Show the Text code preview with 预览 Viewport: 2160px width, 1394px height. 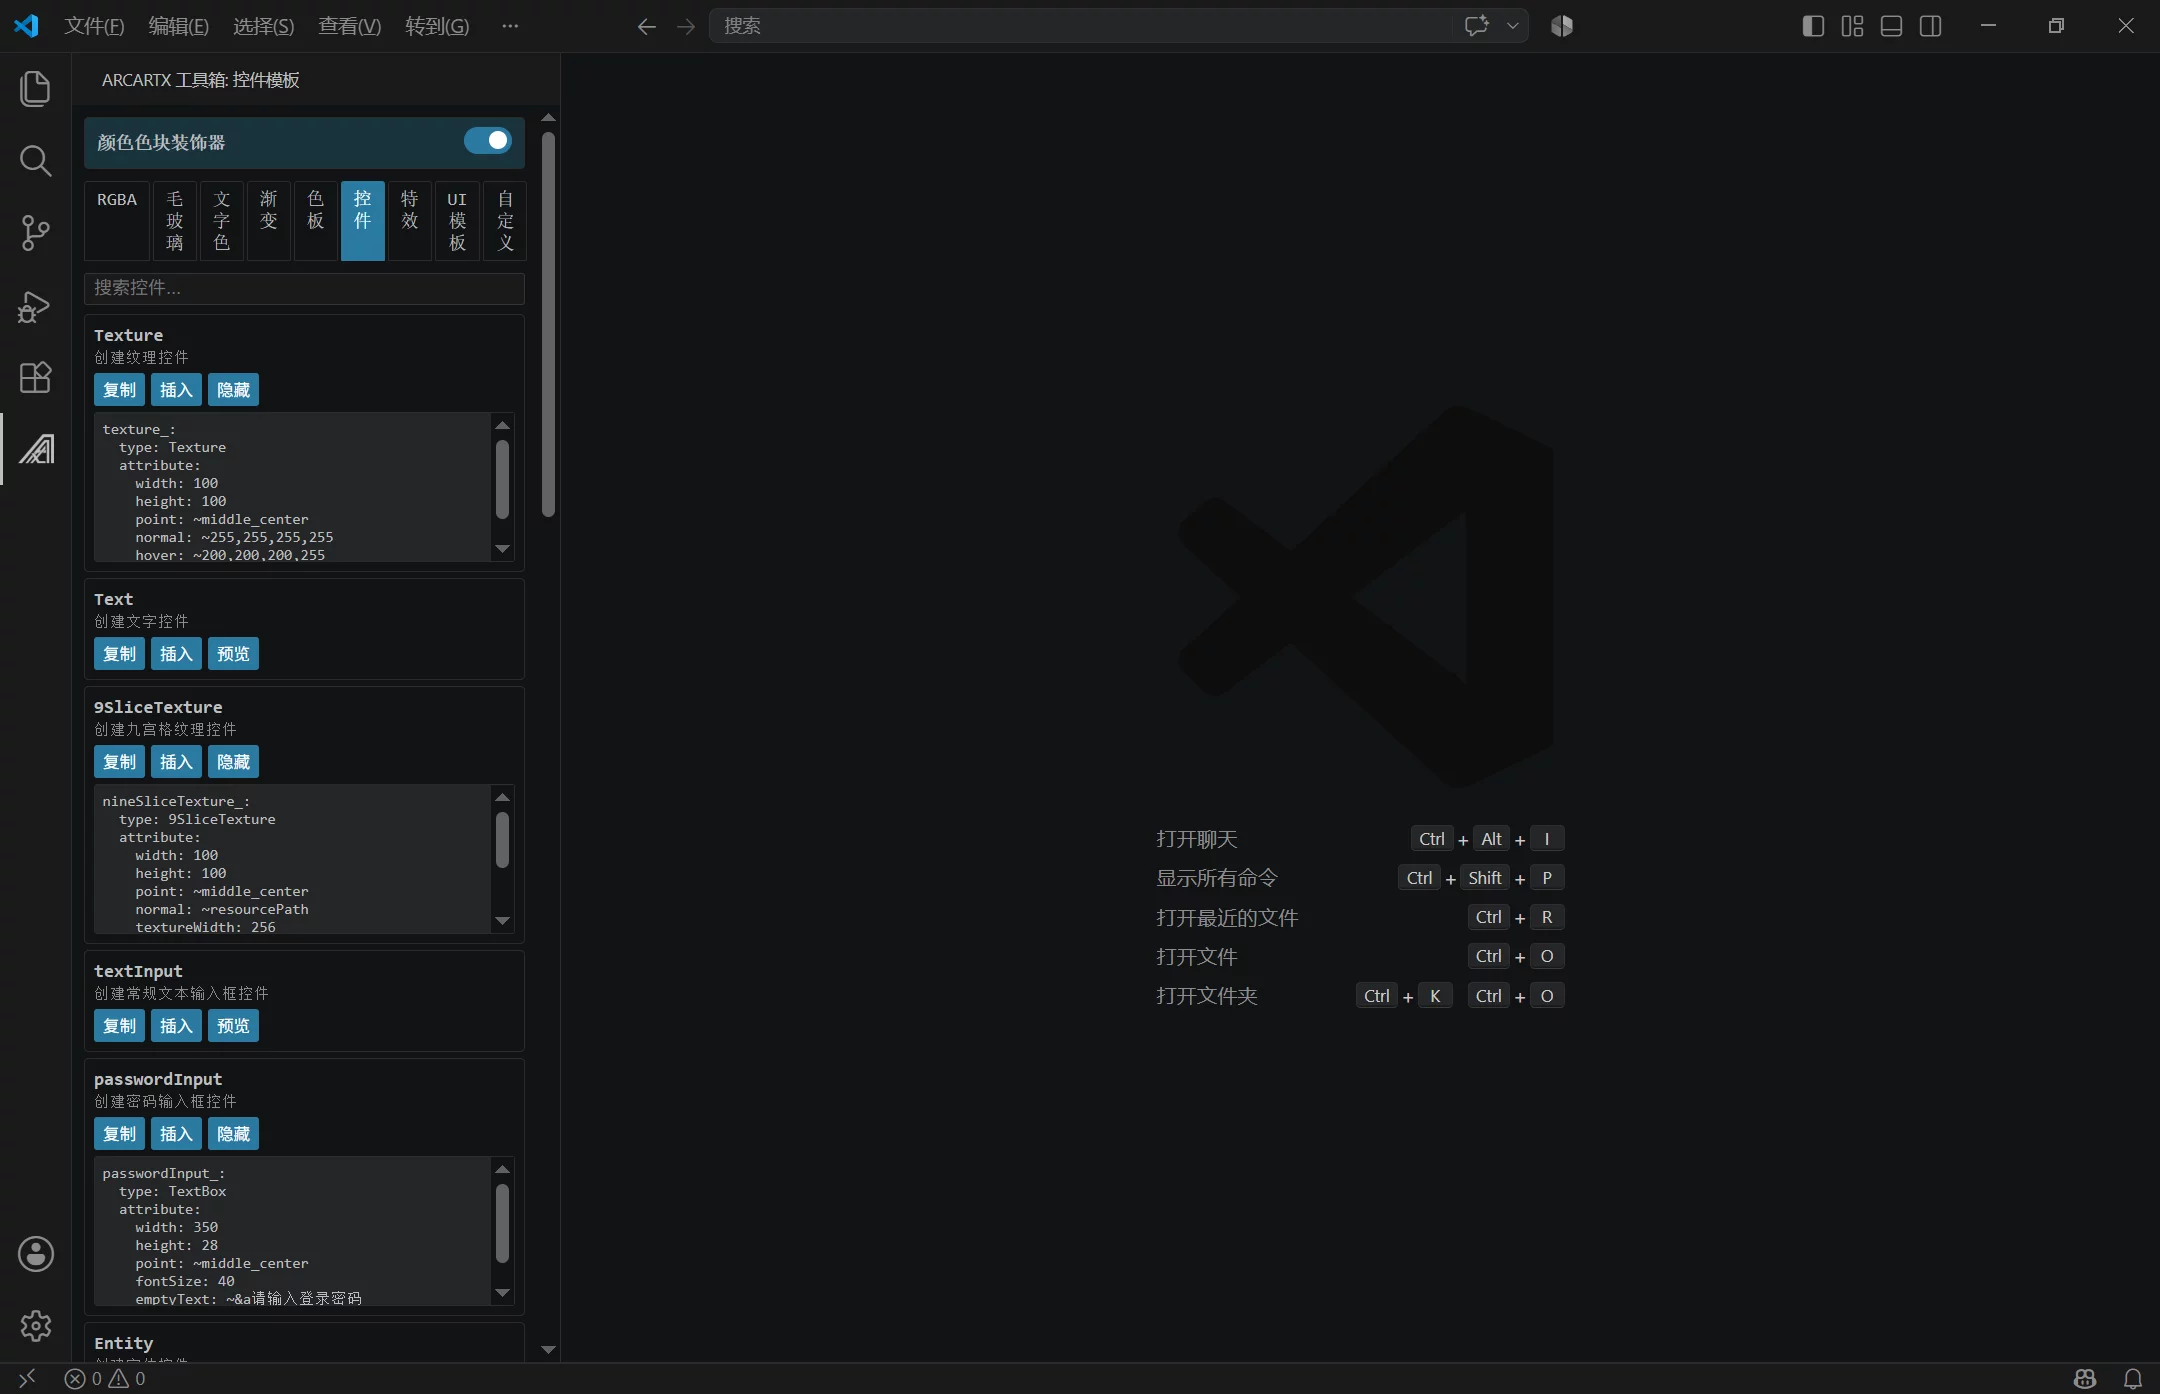[x=233, y=654]
